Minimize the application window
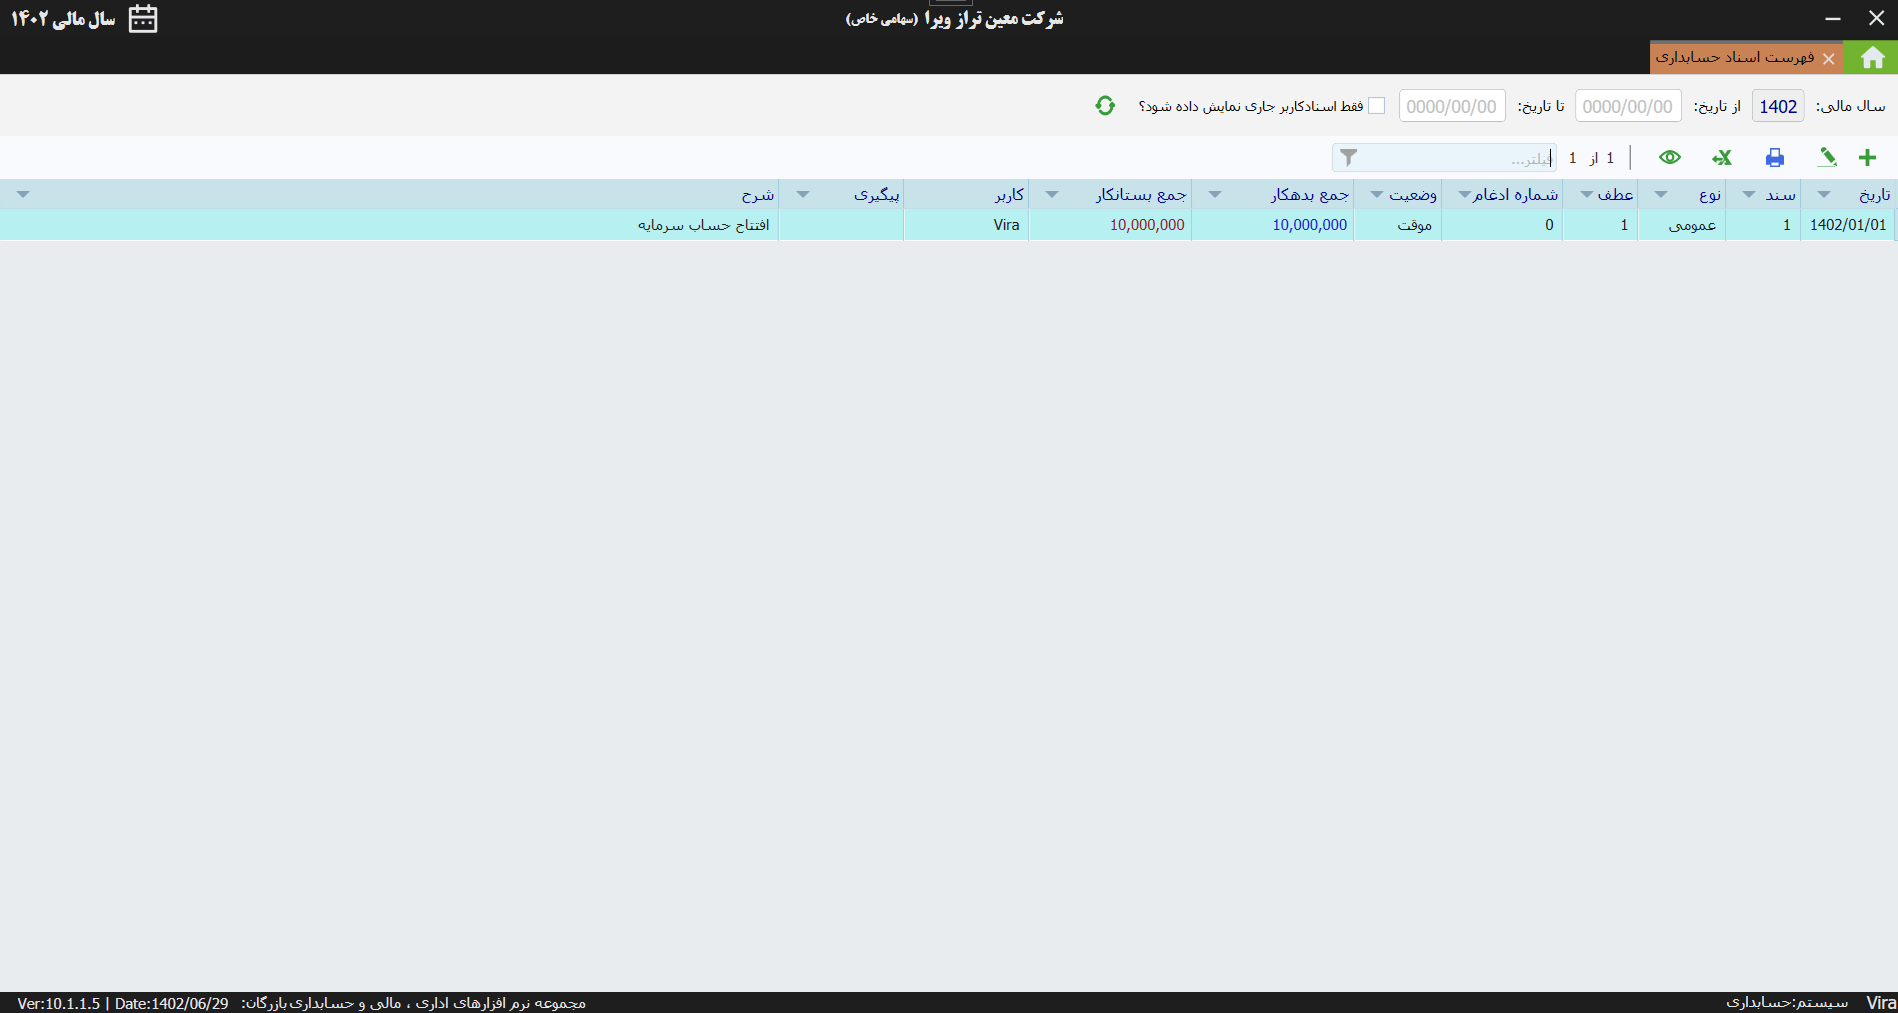 pos(1833,19)
